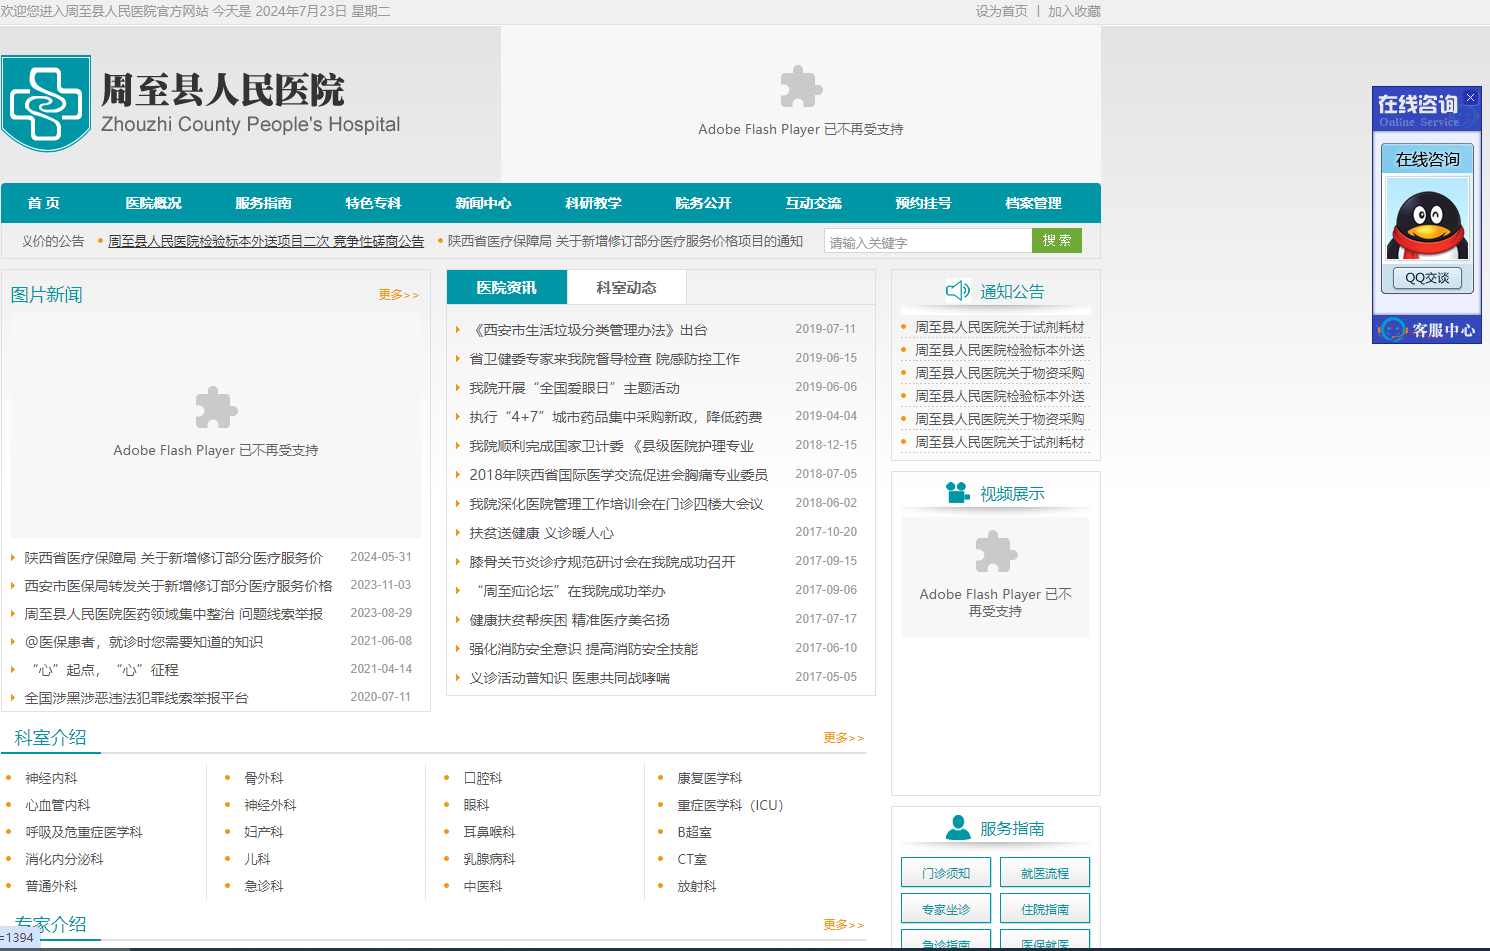Open the 科研教学 navigation menu
Image resolution: width=1490 pixels, height=951 pixels.
(594, 203)
